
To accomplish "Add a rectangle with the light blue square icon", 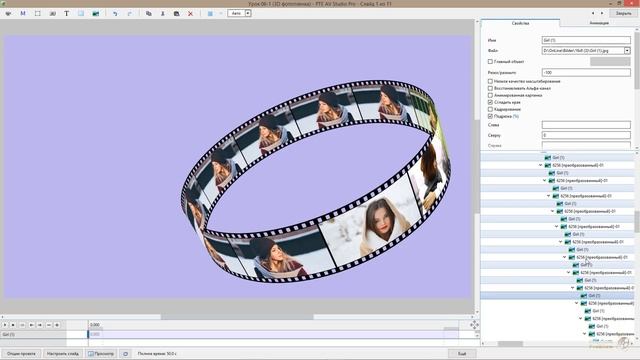I will pos(81,13).
